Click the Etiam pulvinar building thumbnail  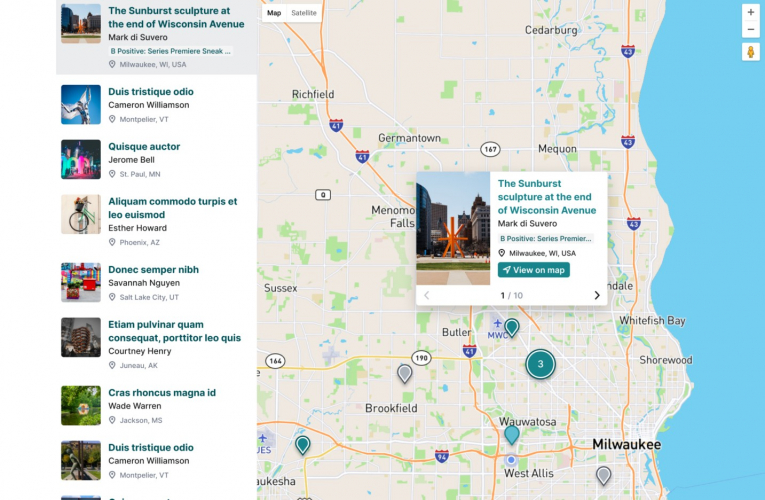(x=81, y=337)
